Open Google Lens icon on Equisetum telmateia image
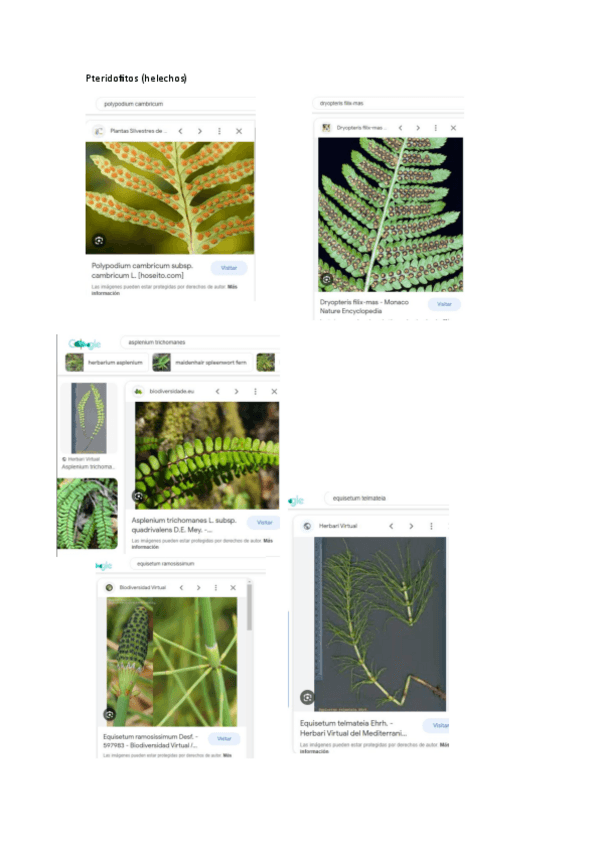Viewport: 599px width, 848px height. [307, 697]
